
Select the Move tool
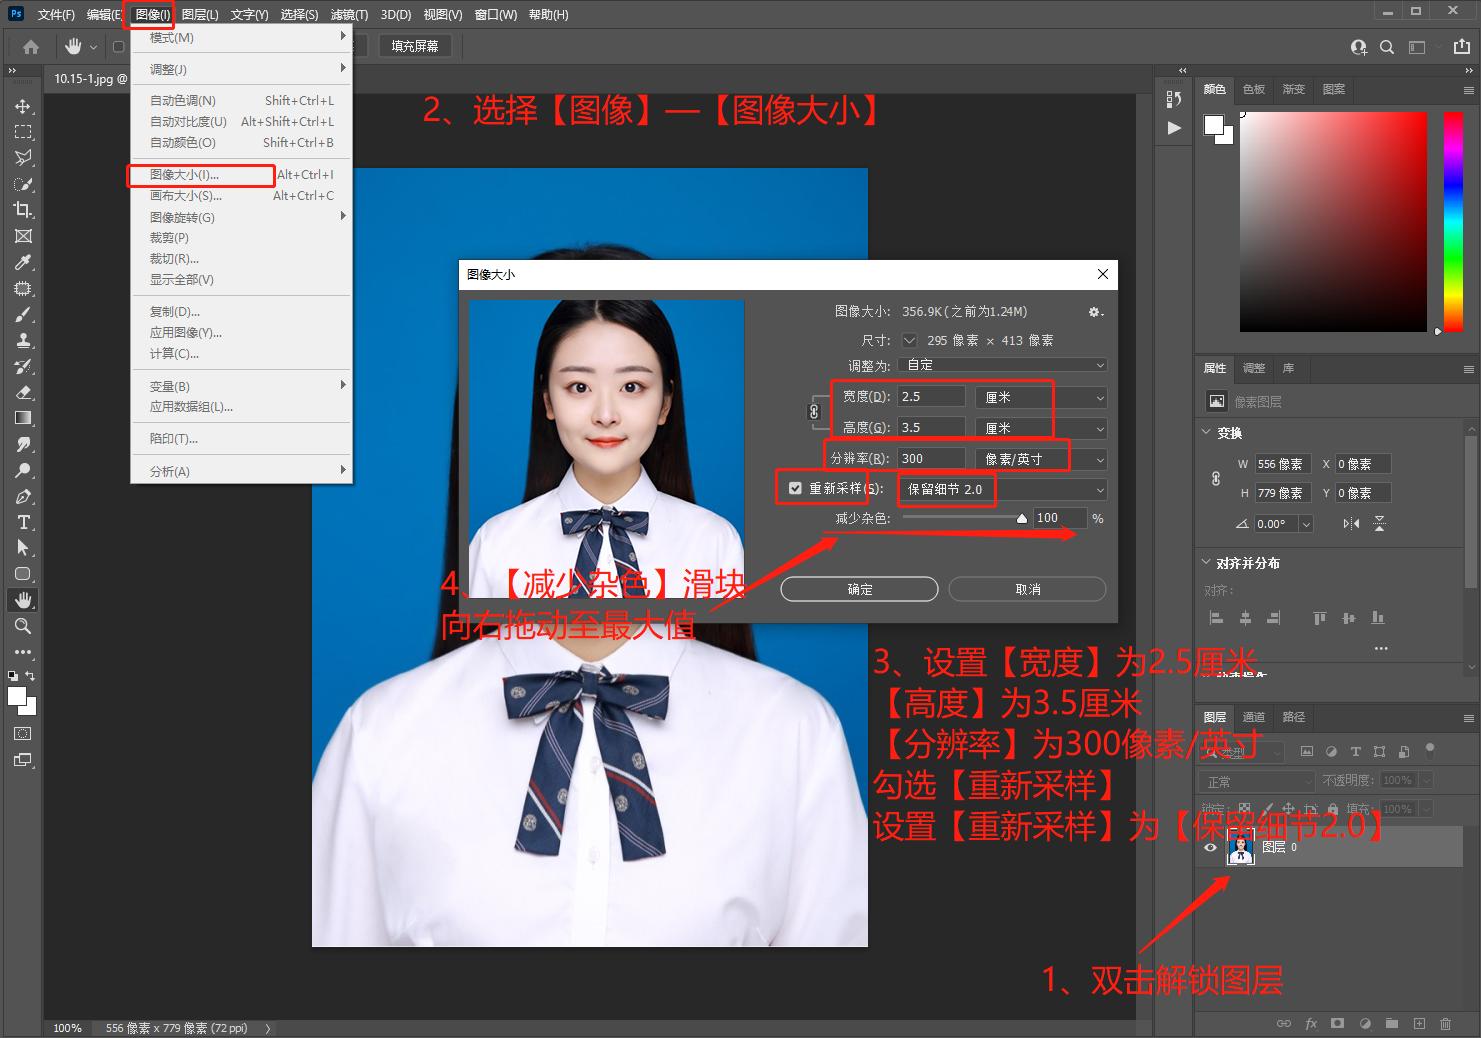(23, 106)
